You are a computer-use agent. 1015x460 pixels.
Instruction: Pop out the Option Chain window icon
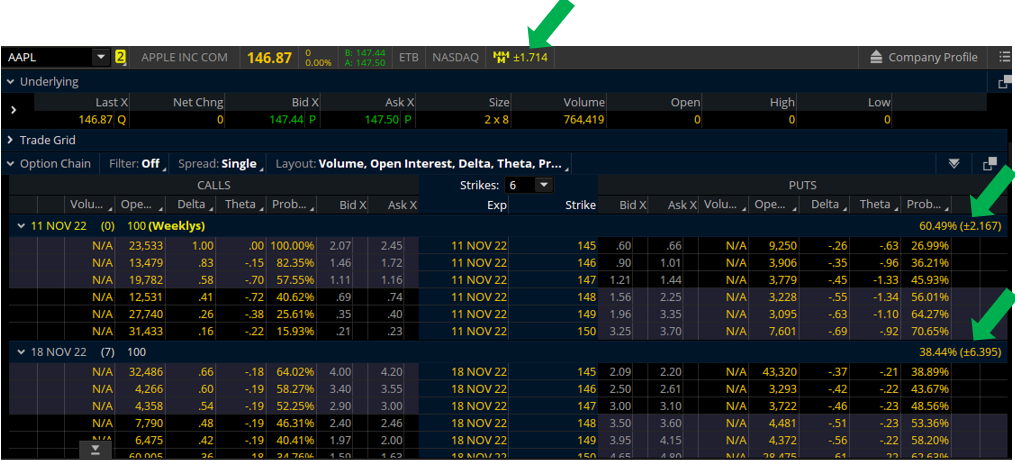pos(990,164)
